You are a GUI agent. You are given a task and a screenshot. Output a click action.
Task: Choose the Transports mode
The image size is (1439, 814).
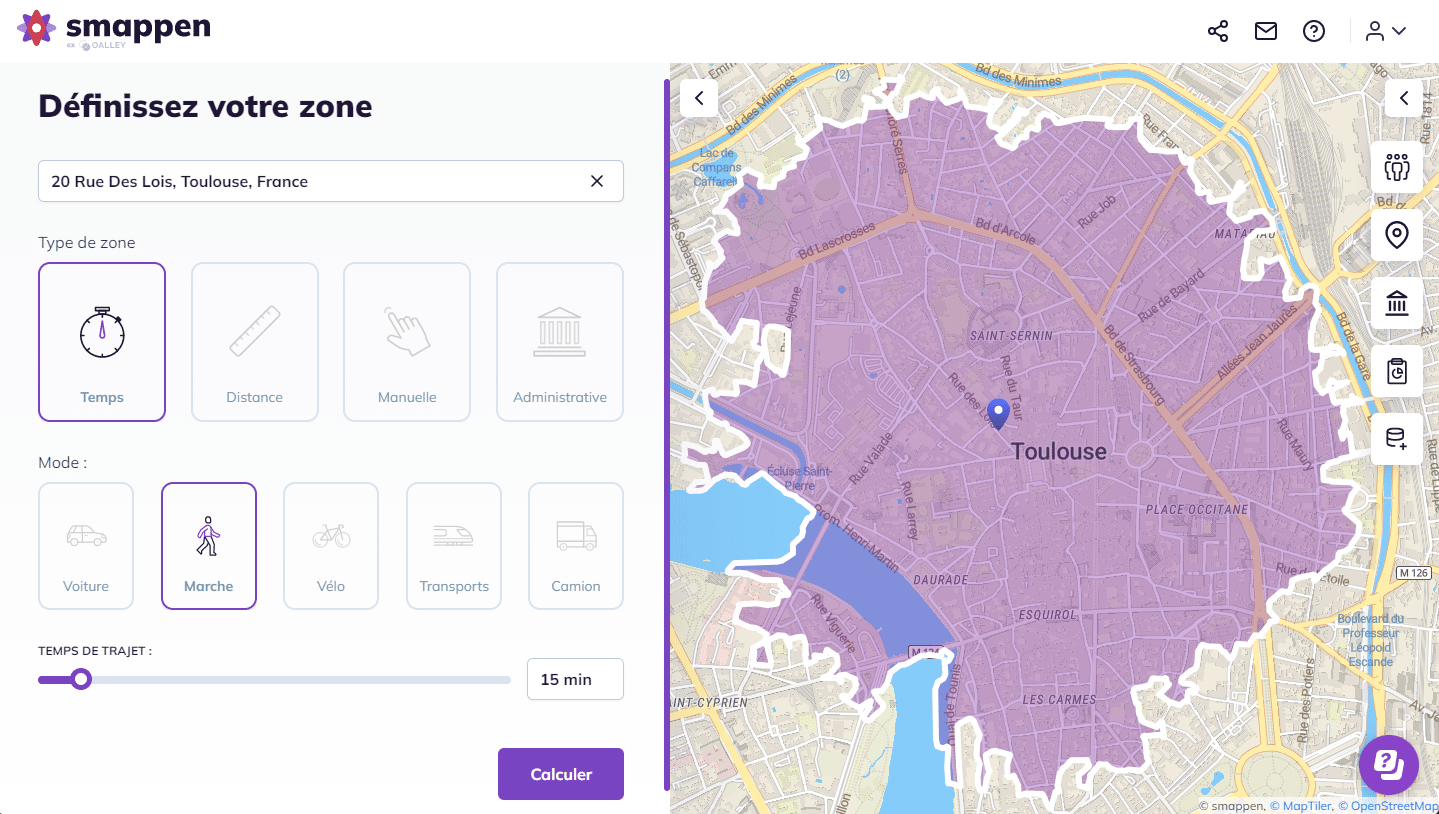[453, 546]
